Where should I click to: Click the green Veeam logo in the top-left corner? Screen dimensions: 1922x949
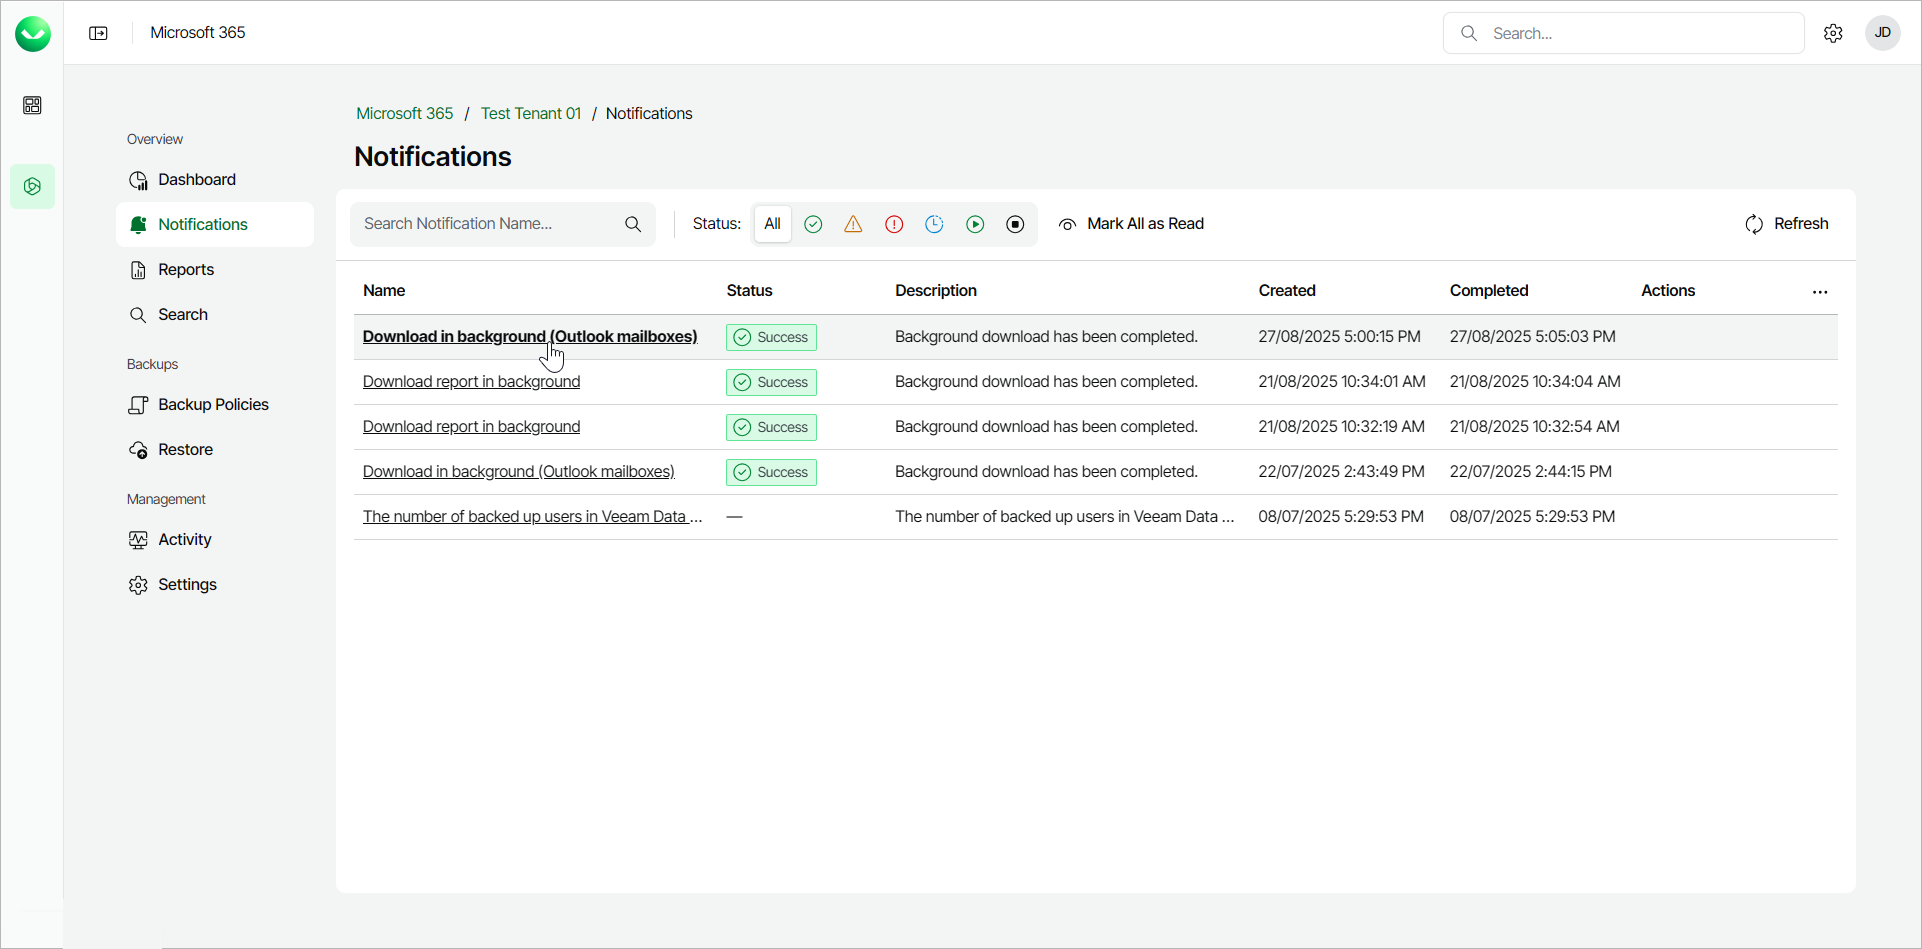(33, 33)
